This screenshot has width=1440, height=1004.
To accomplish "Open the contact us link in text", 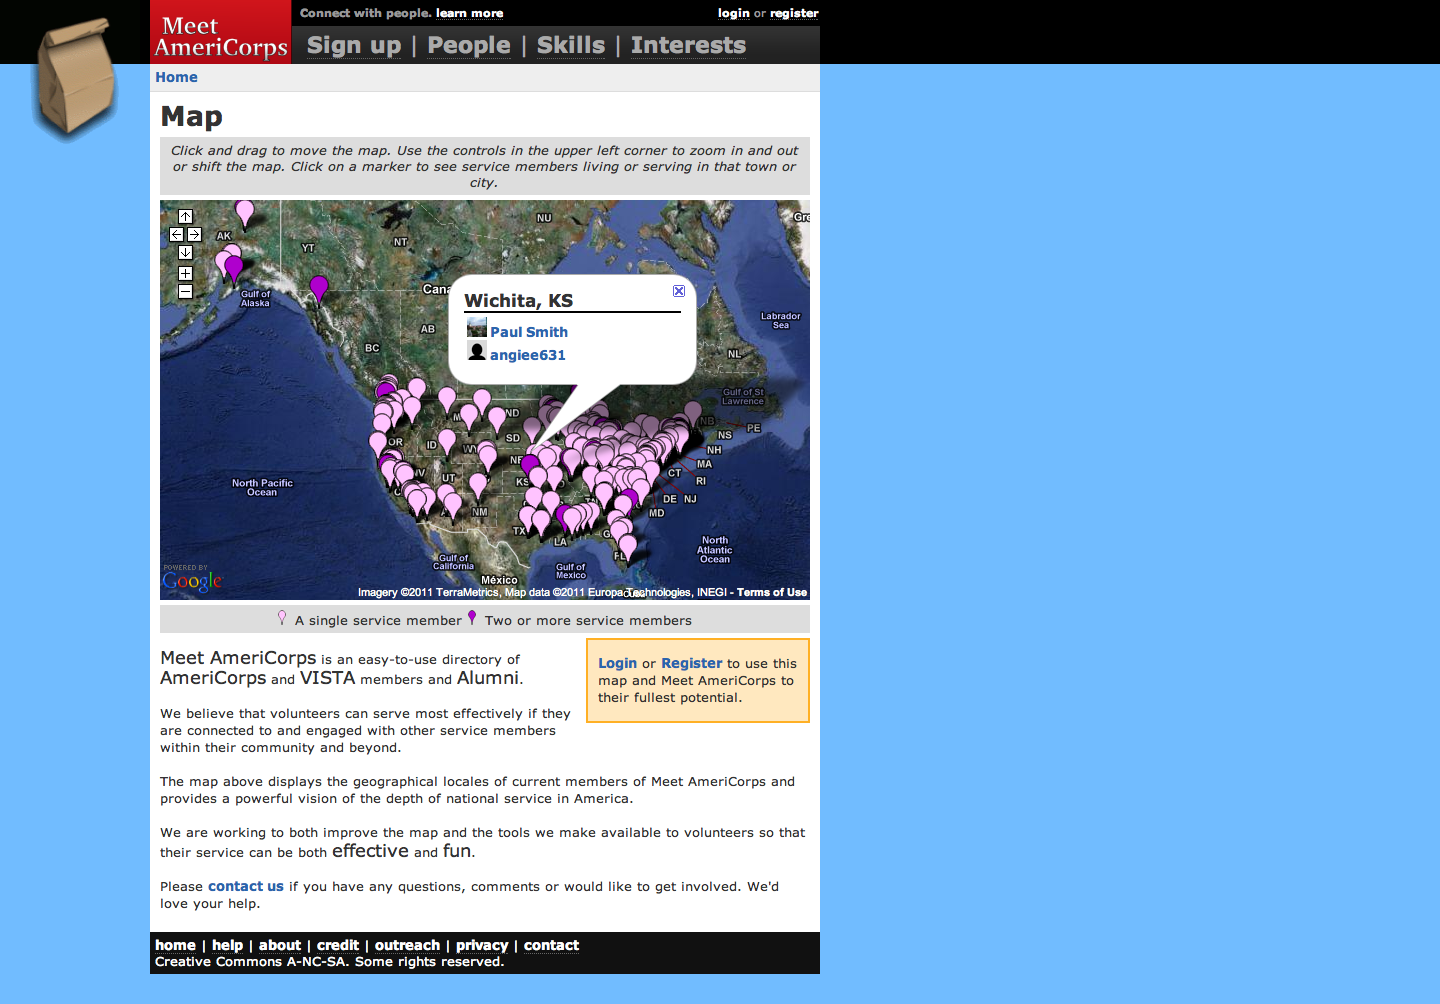I will pyautogui.click(x=246, y=886).
